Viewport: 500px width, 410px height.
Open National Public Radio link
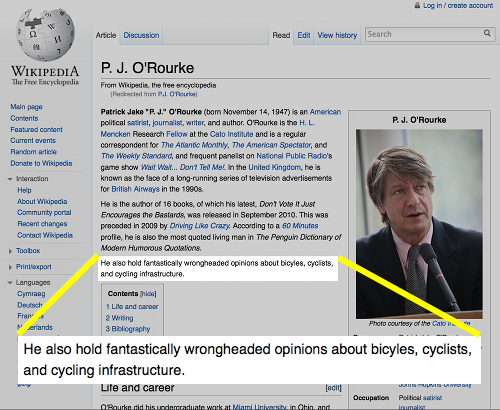(x=292, y=156)
